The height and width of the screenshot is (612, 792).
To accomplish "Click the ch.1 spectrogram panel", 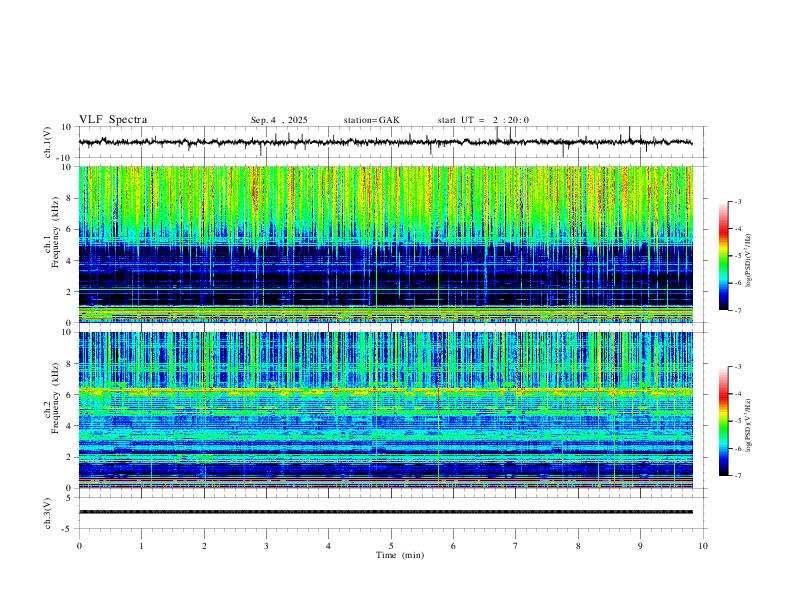I will coord(385,244).
